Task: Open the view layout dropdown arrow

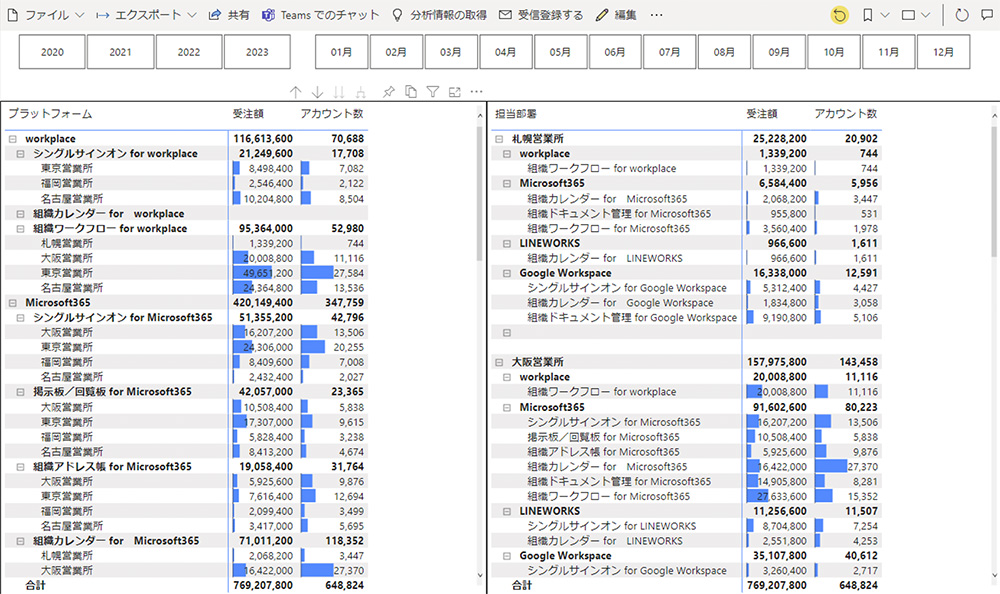Action: click(x=925, y=15)
